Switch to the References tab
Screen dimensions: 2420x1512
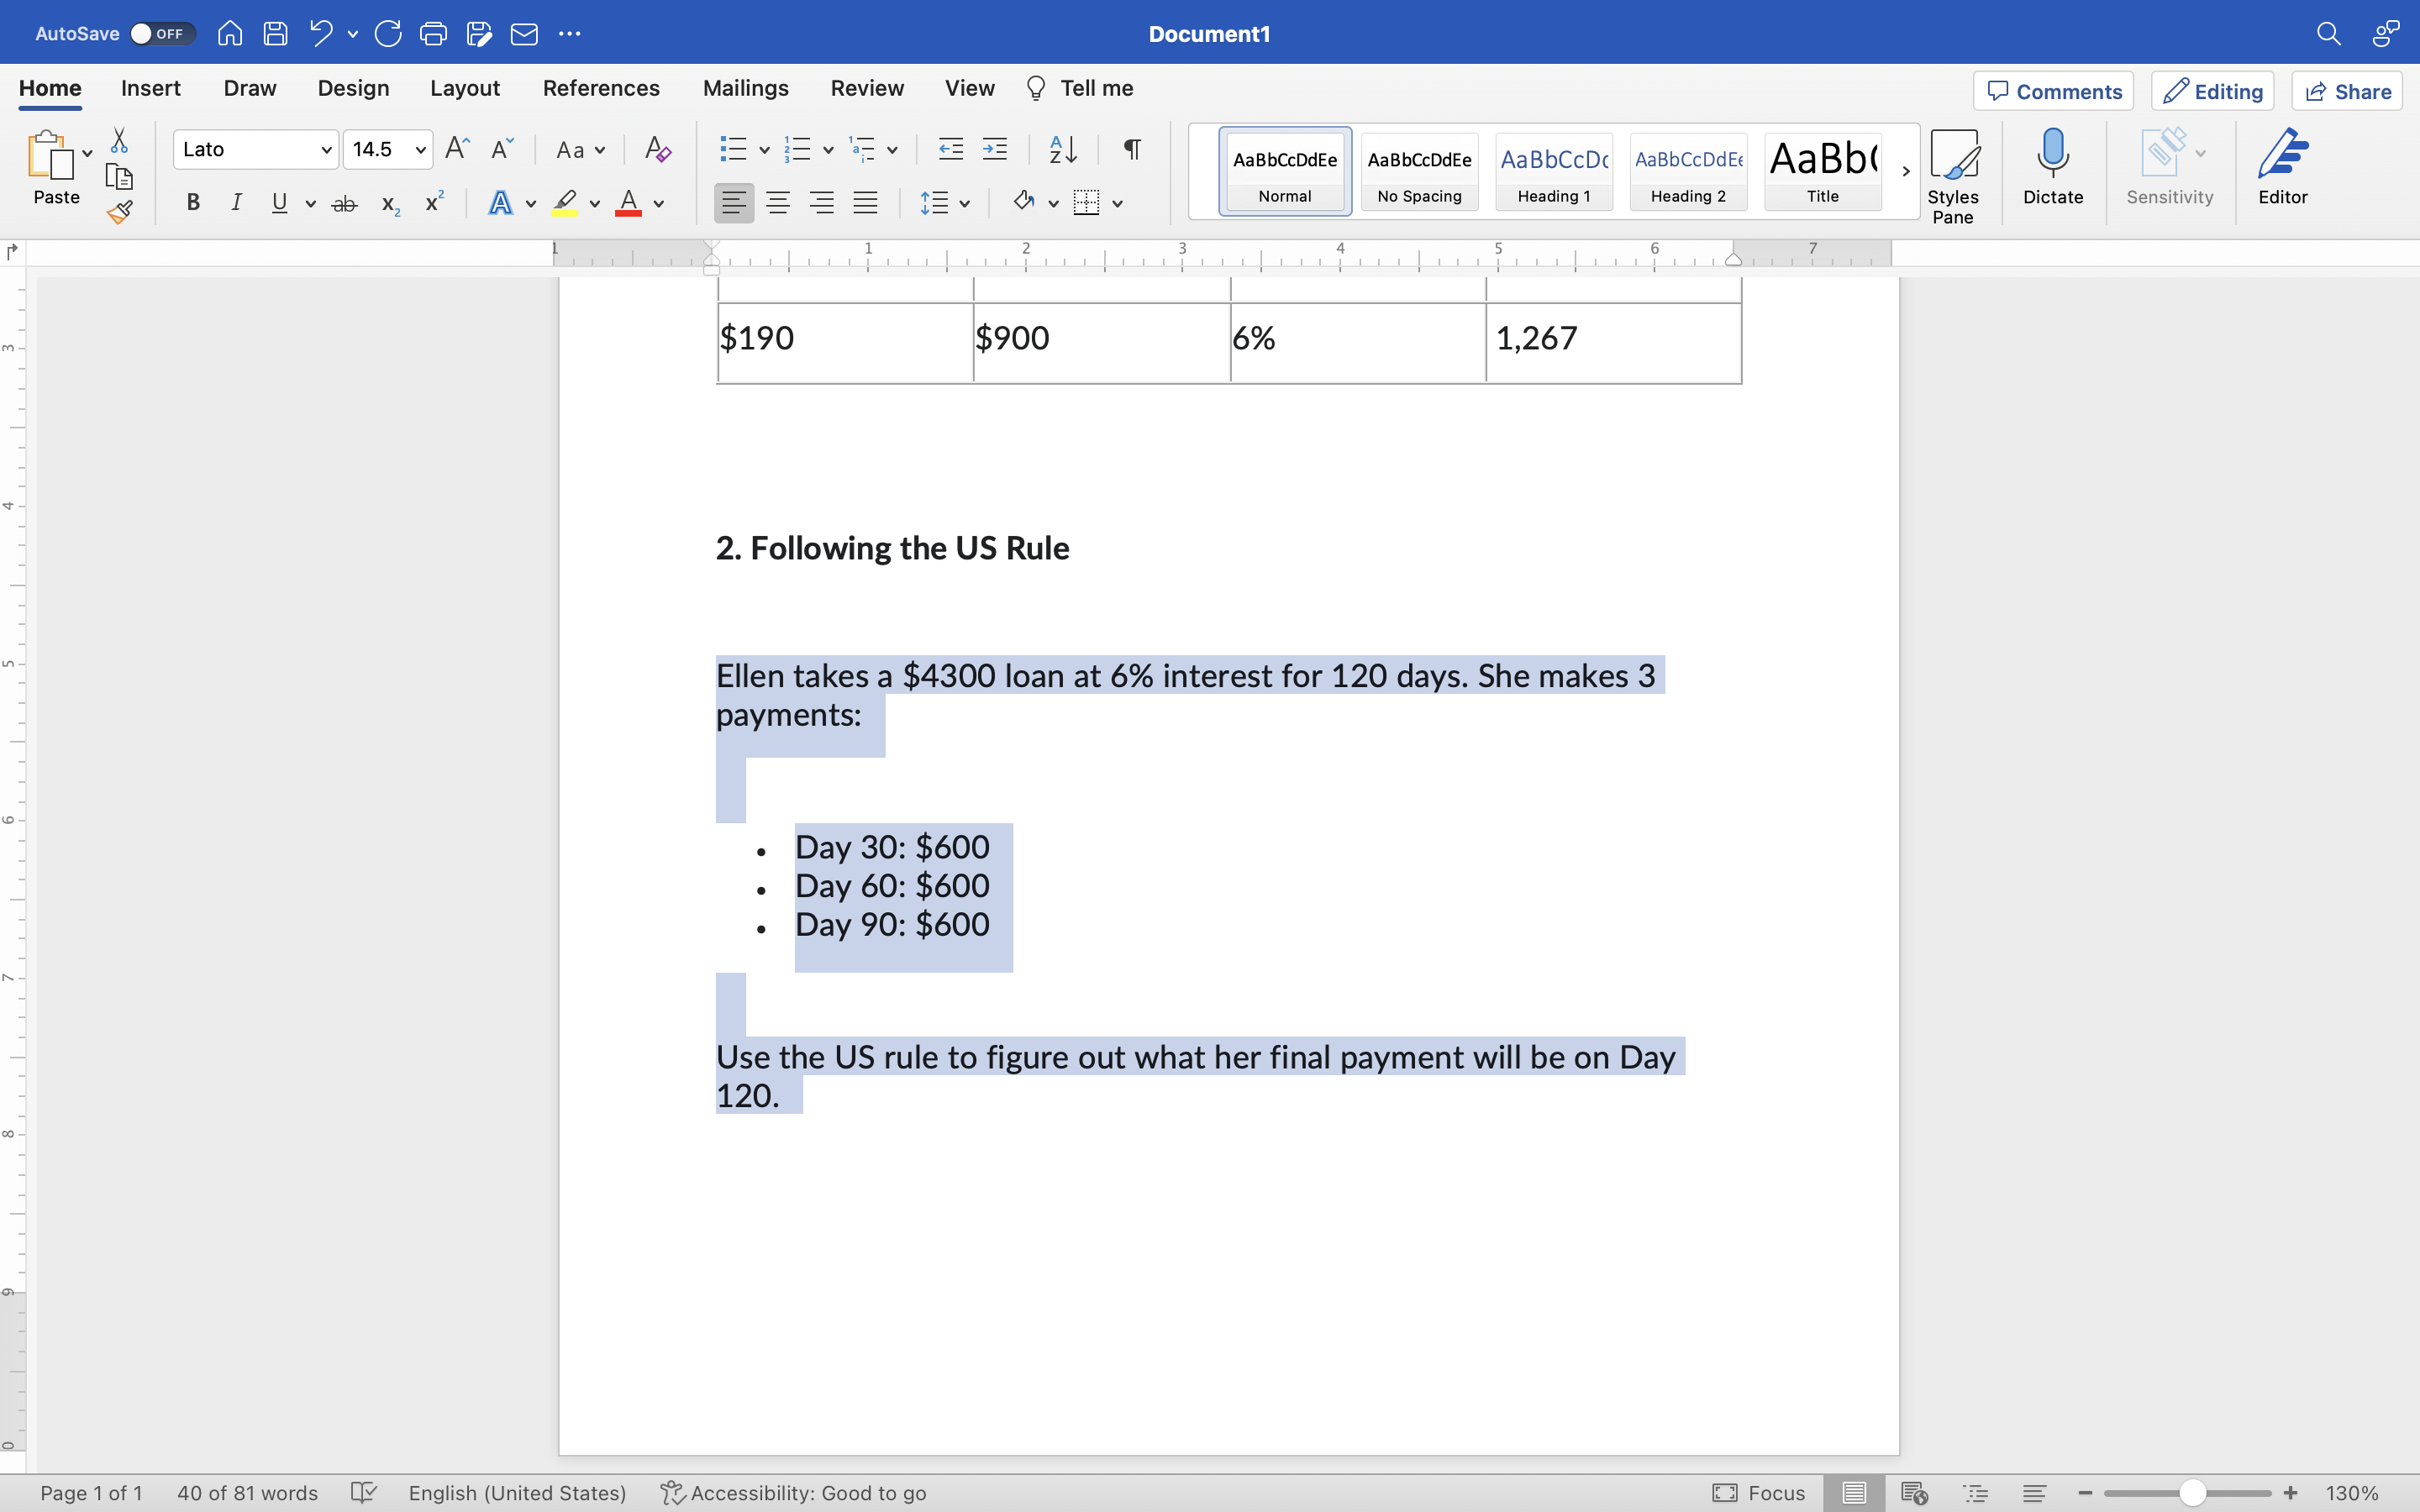coord(601,88)
